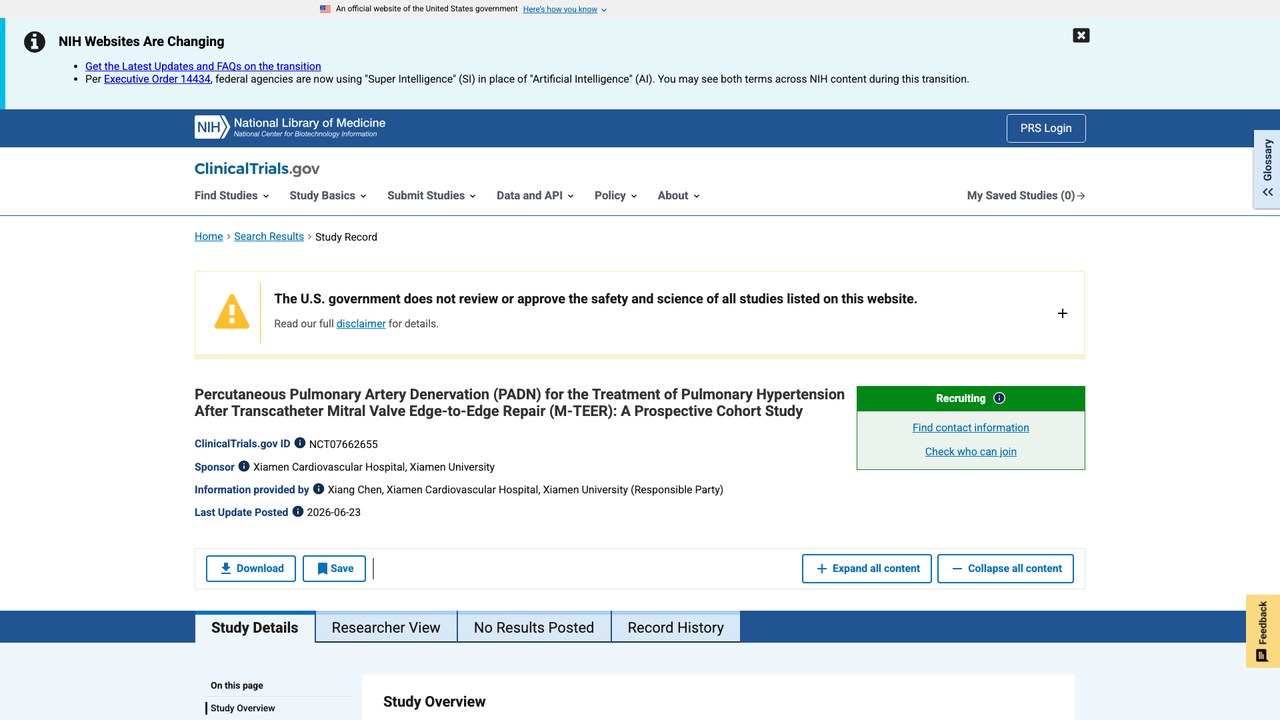Click the US flag icon
Screen dimensions: 1280x720
click(325, 9)
